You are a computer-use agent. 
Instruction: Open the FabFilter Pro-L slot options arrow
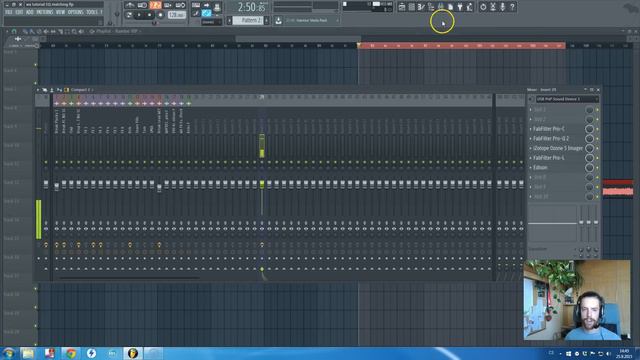[x=531, y=158]
